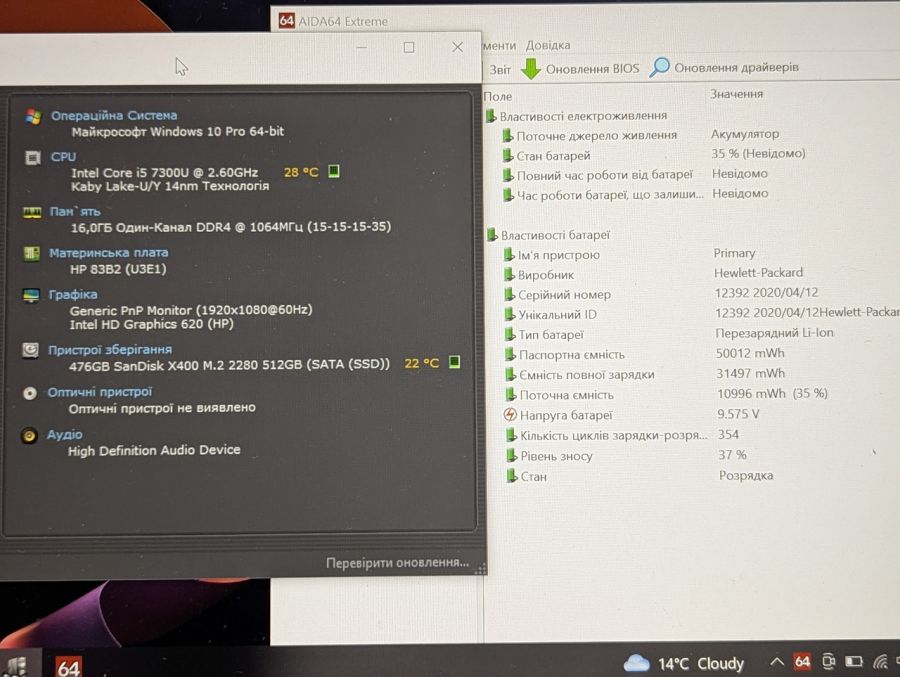This screenshot has width=900, height=677.
Task: Open the 14°C Cloudy weather widget
Action: tap(684, 664)
